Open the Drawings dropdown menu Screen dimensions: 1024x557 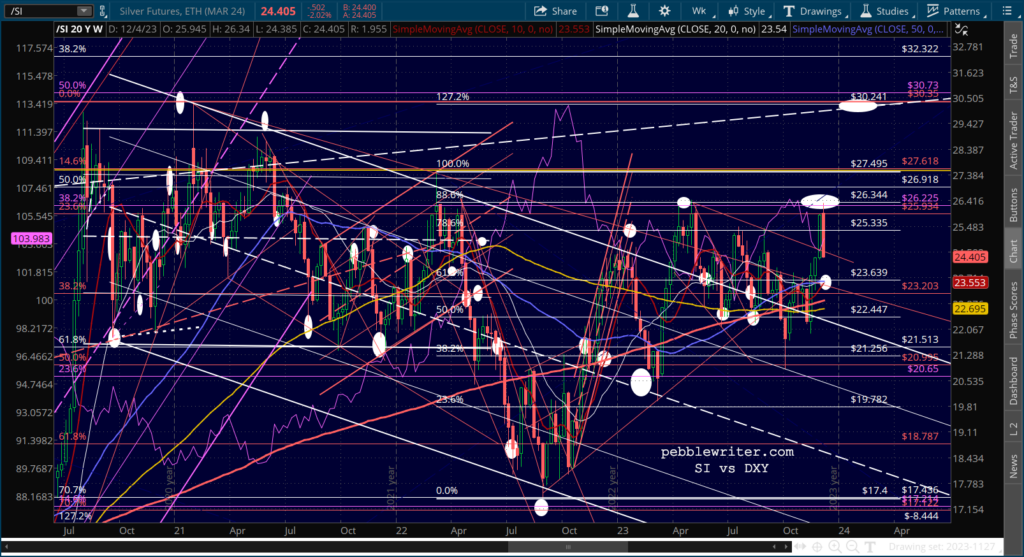point(814,11)
